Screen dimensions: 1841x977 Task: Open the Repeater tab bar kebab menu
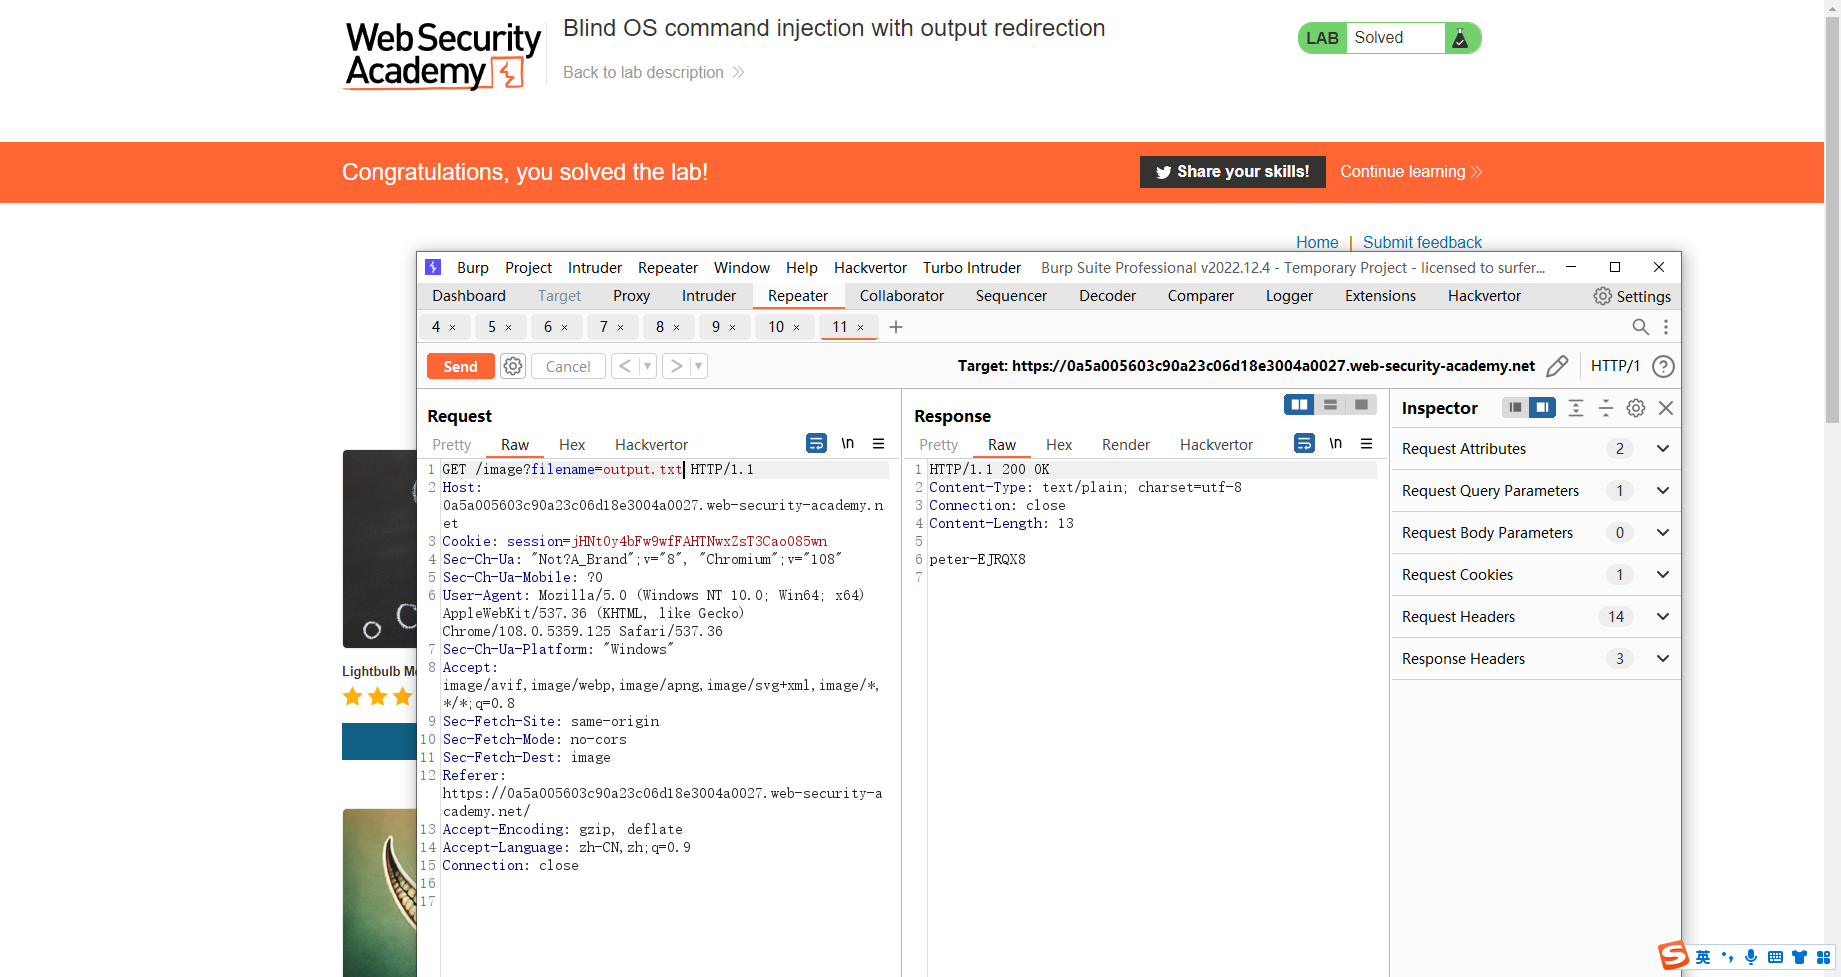(x=1666, y=327)
